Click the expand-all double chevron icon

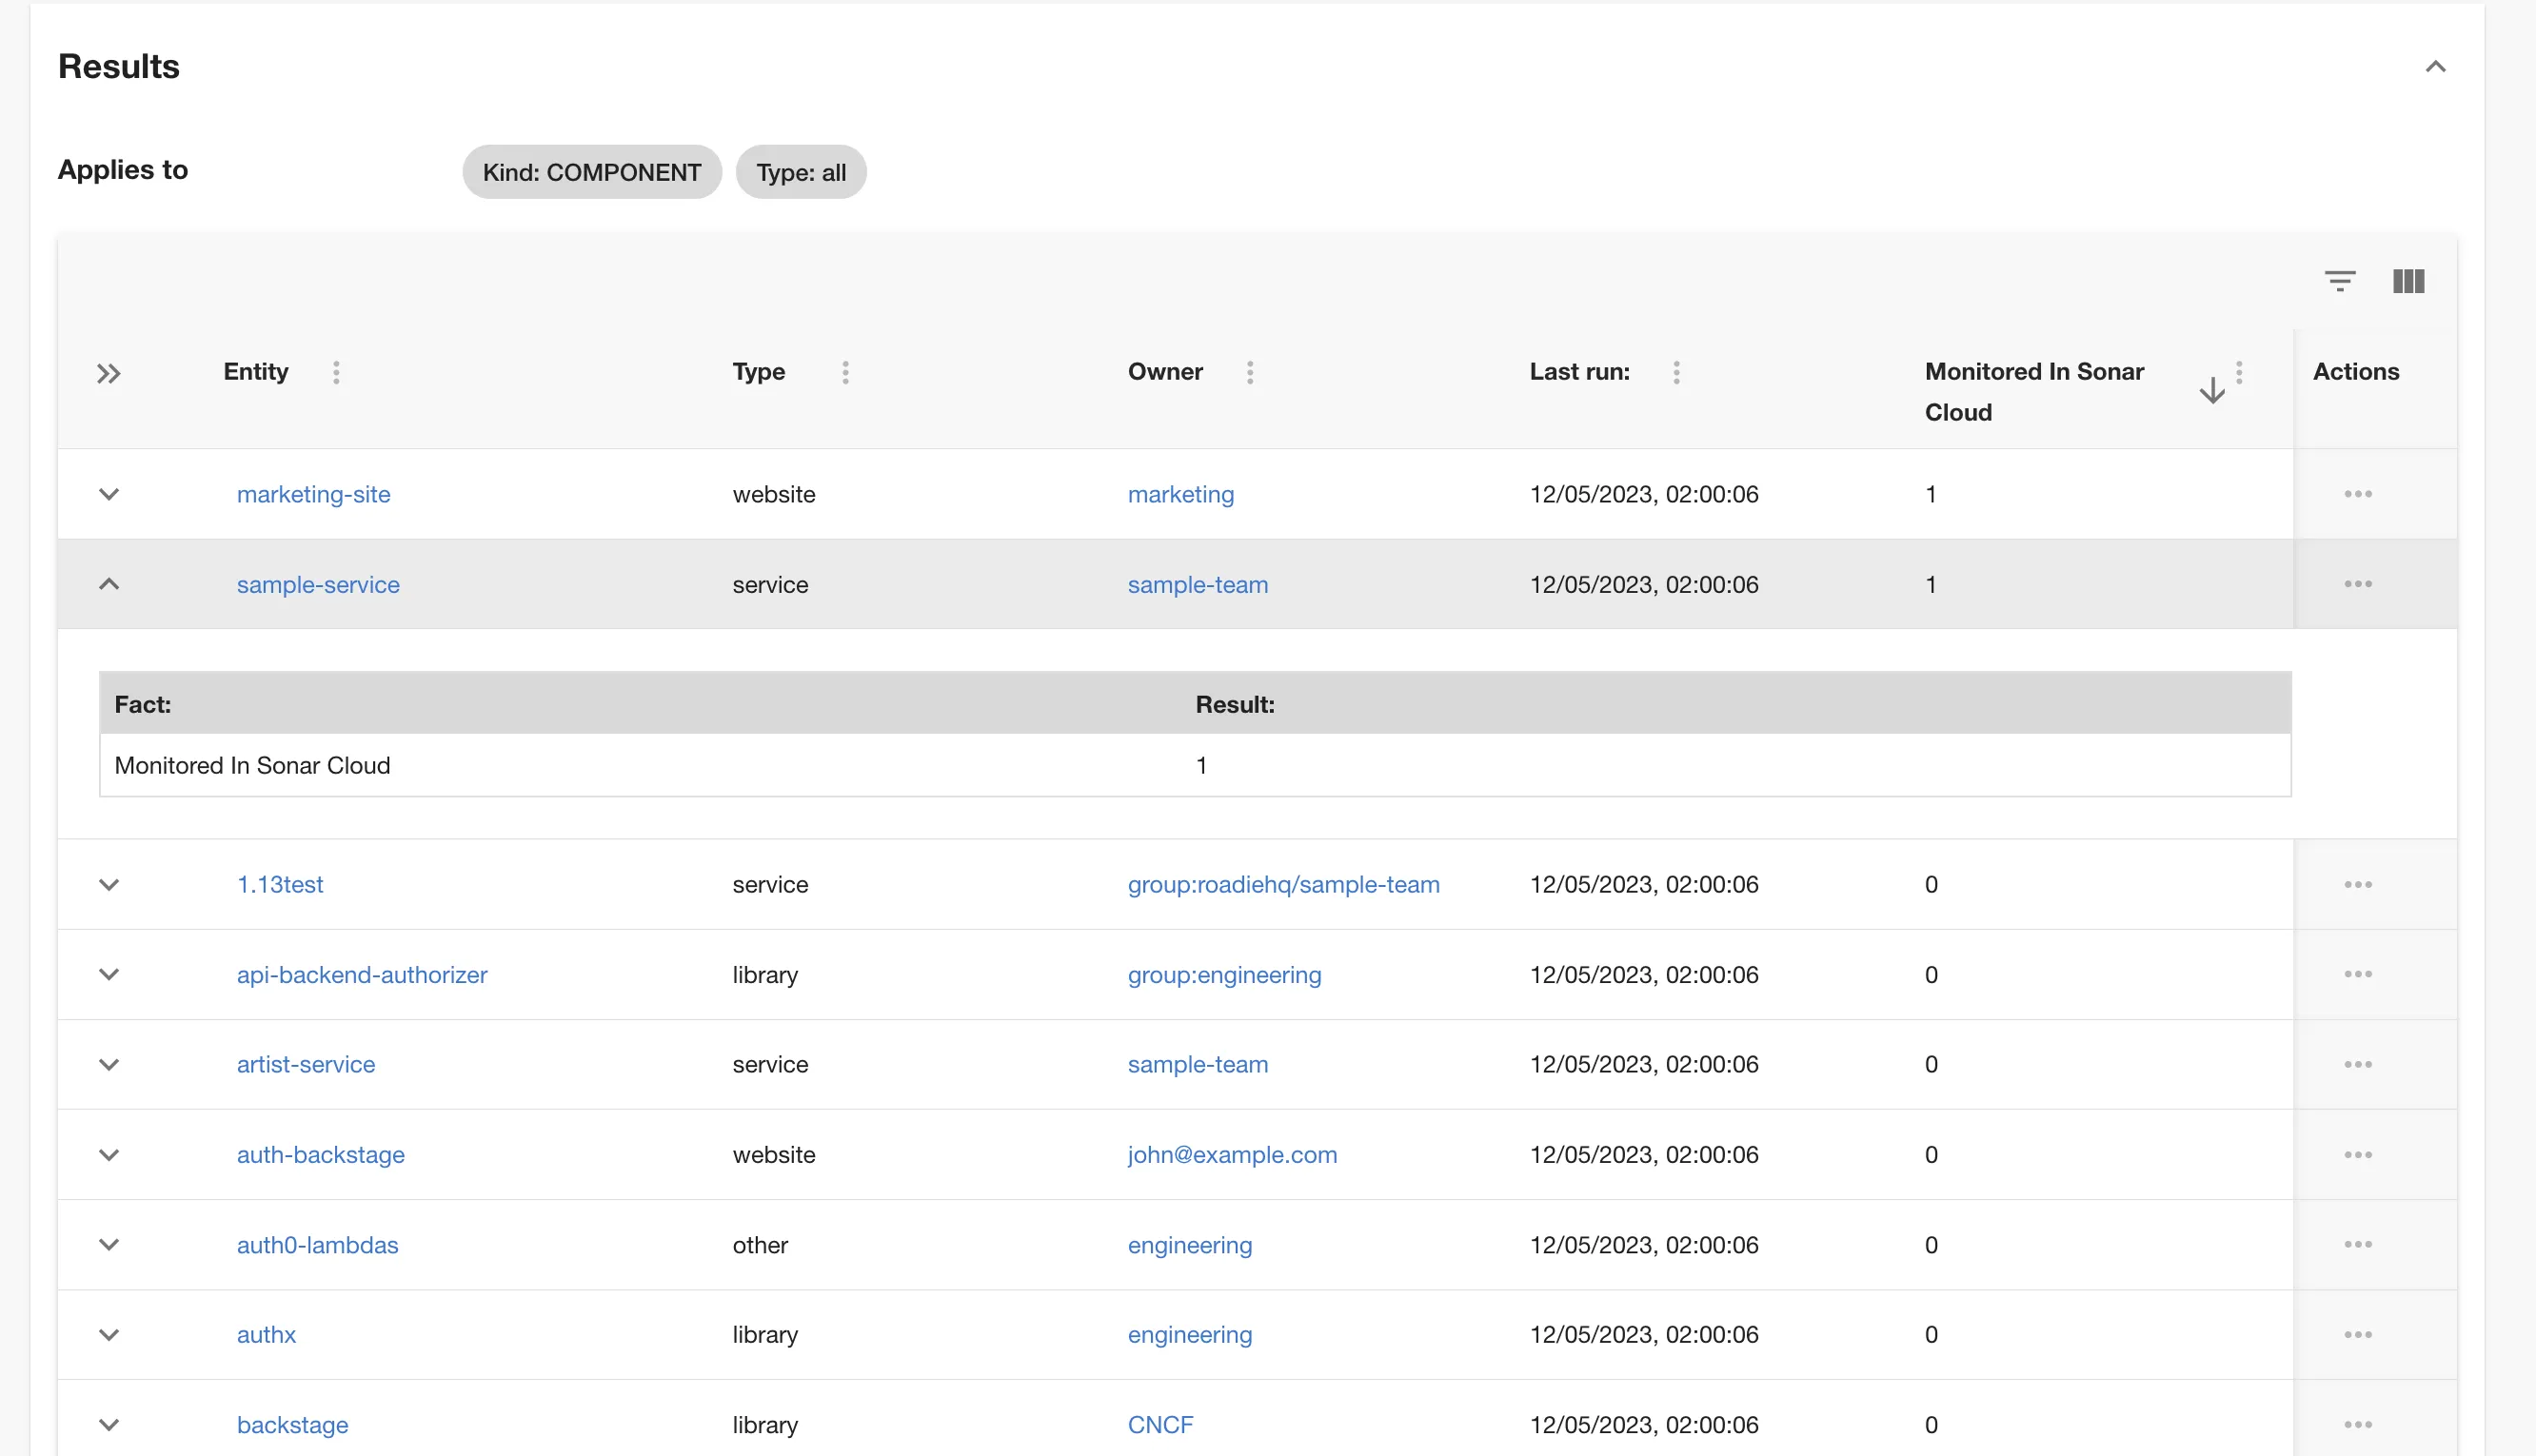point(108,373)
